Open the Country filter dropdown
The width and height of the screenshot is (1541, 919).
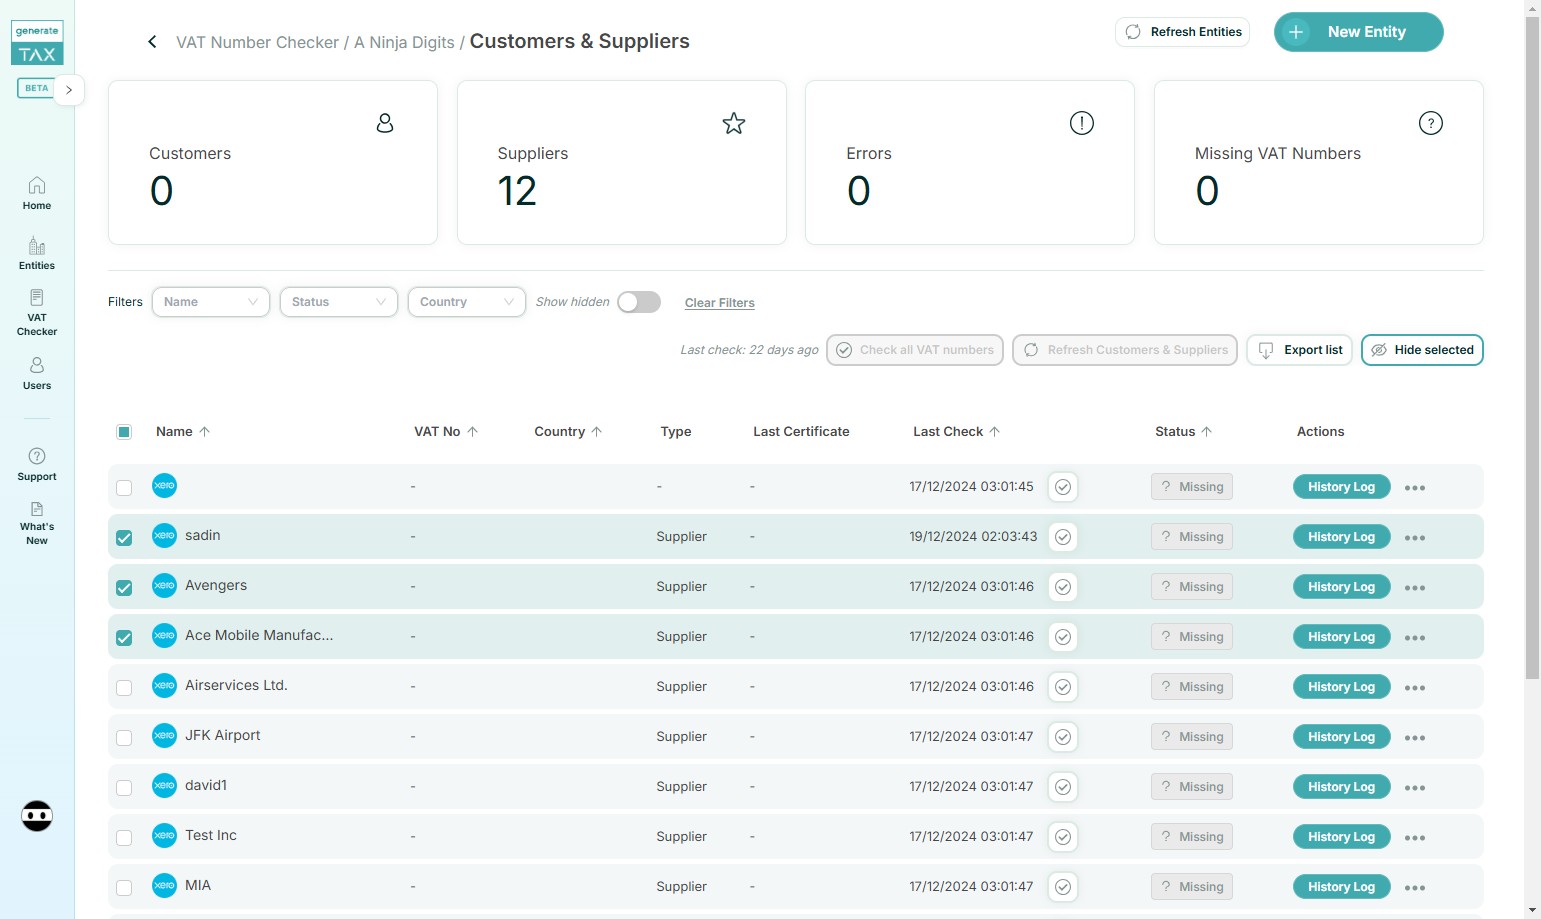[x=467, y=302]
